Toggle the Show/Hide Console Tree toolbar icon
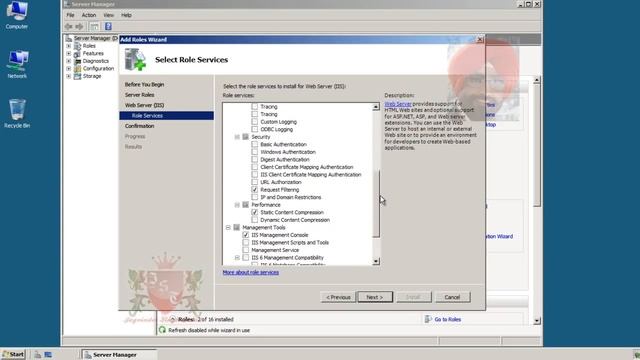 pyautogui.click(x=94, y=27)
